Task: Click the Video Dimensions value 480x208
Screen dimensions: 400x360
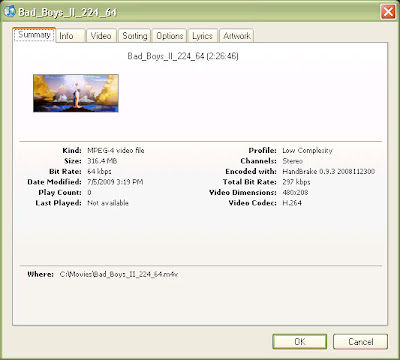Action: pos(295,193)
